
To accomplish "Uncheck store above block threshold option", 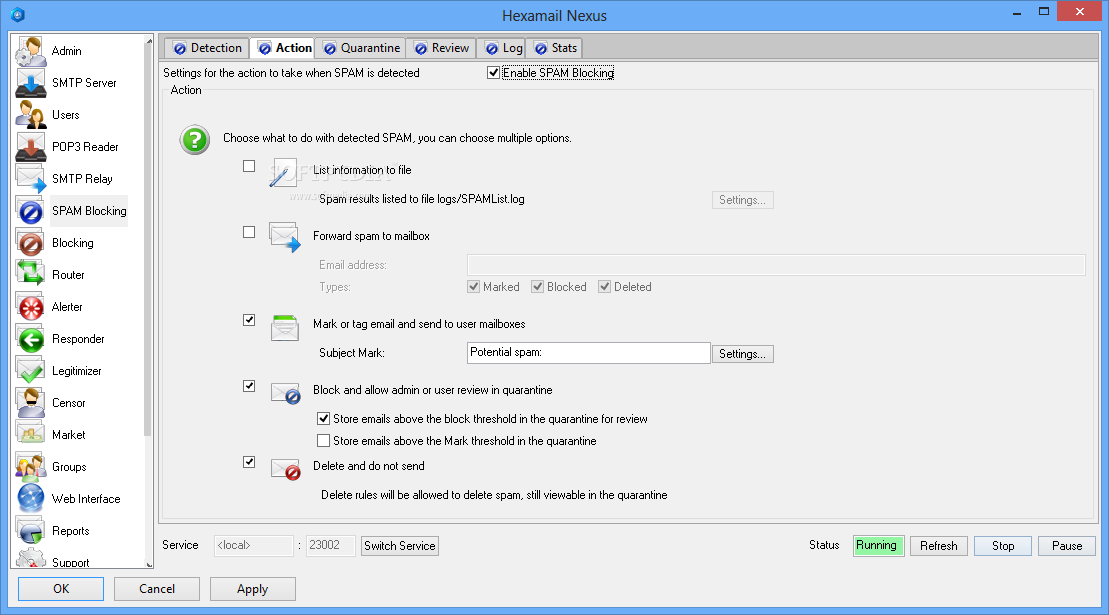I will (x=323, y=418).
